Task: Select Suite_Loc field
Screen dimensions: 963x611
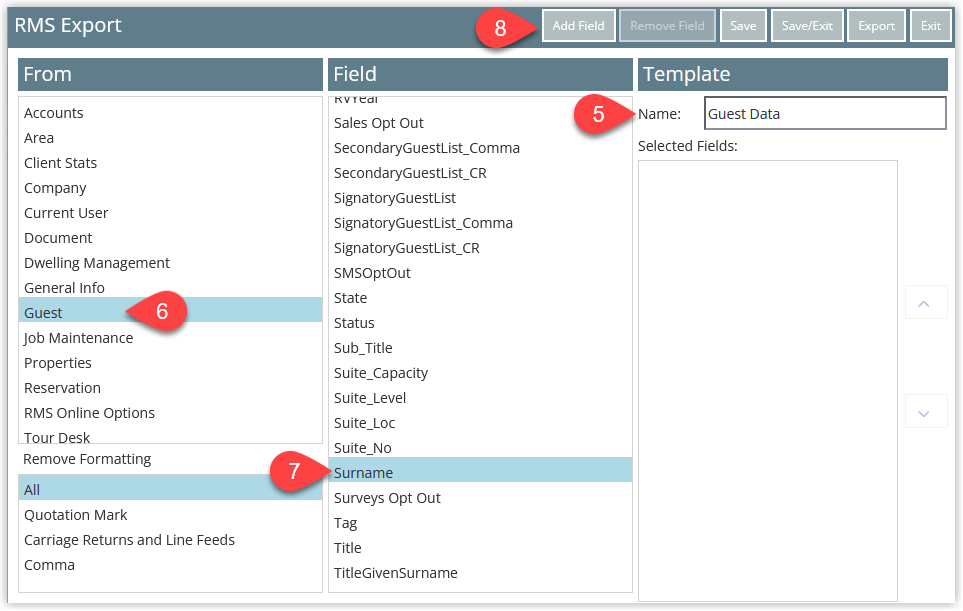Action: coord(480,423)
